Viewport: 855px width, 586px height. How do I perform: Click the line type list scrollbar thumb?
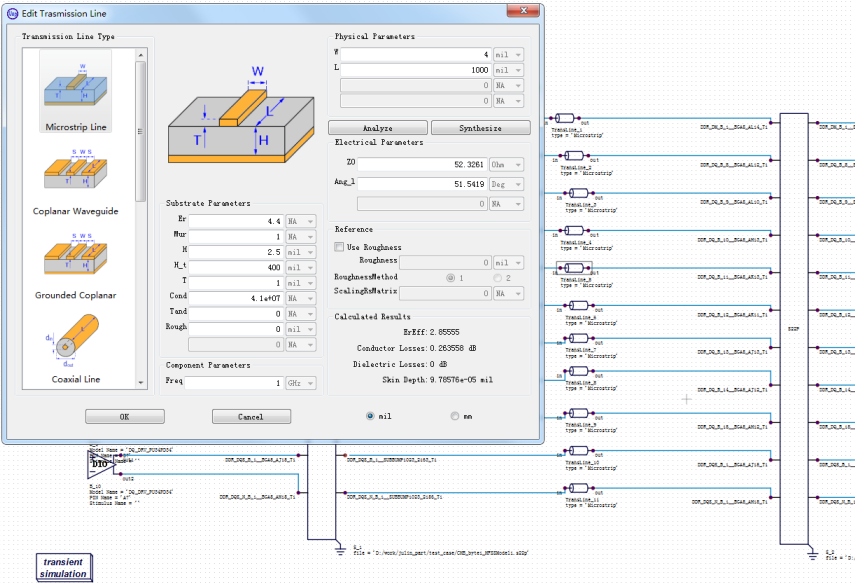point(141,131)
